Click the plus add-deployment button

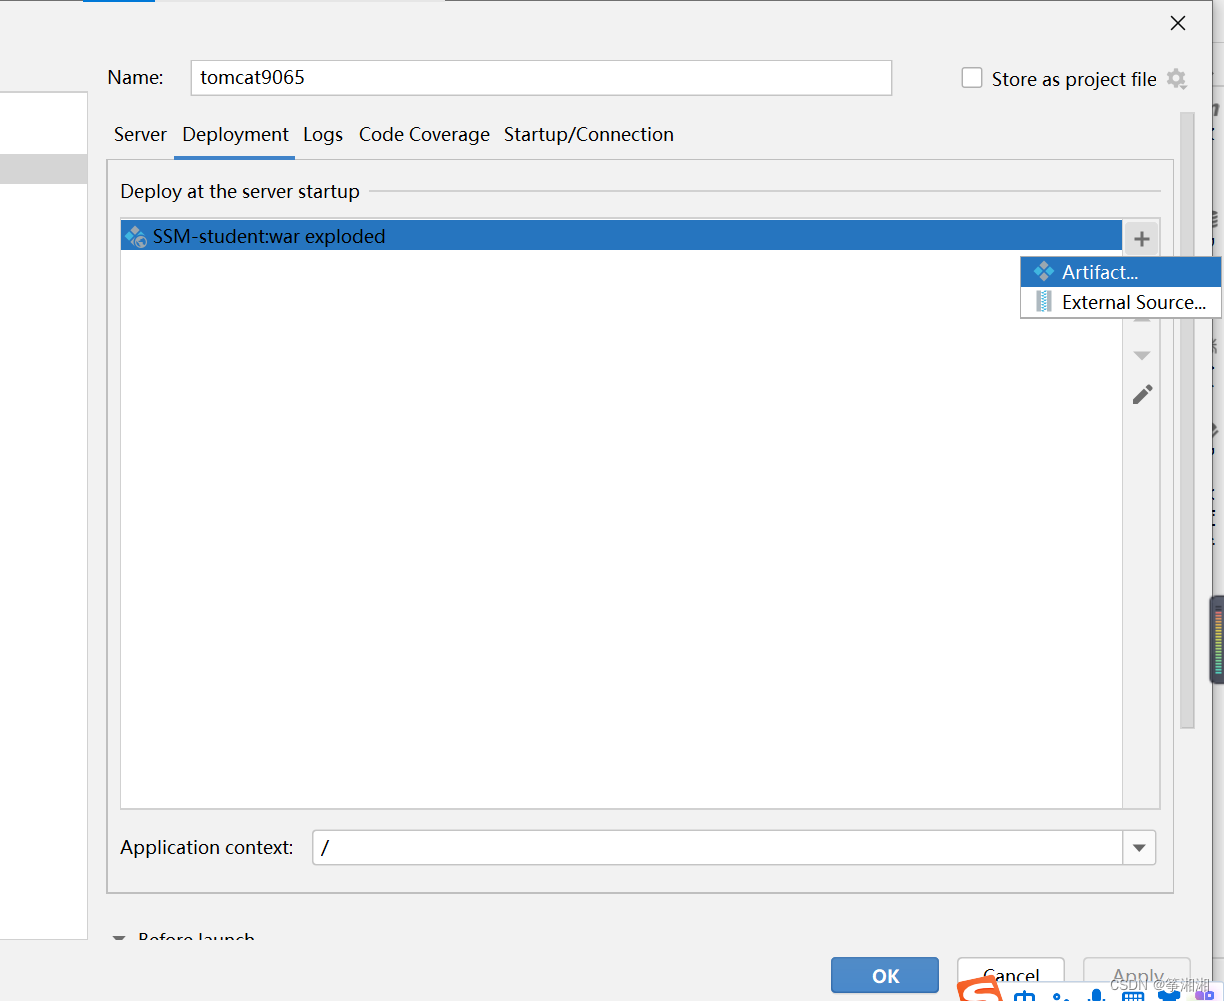(x=1141, y=239)
